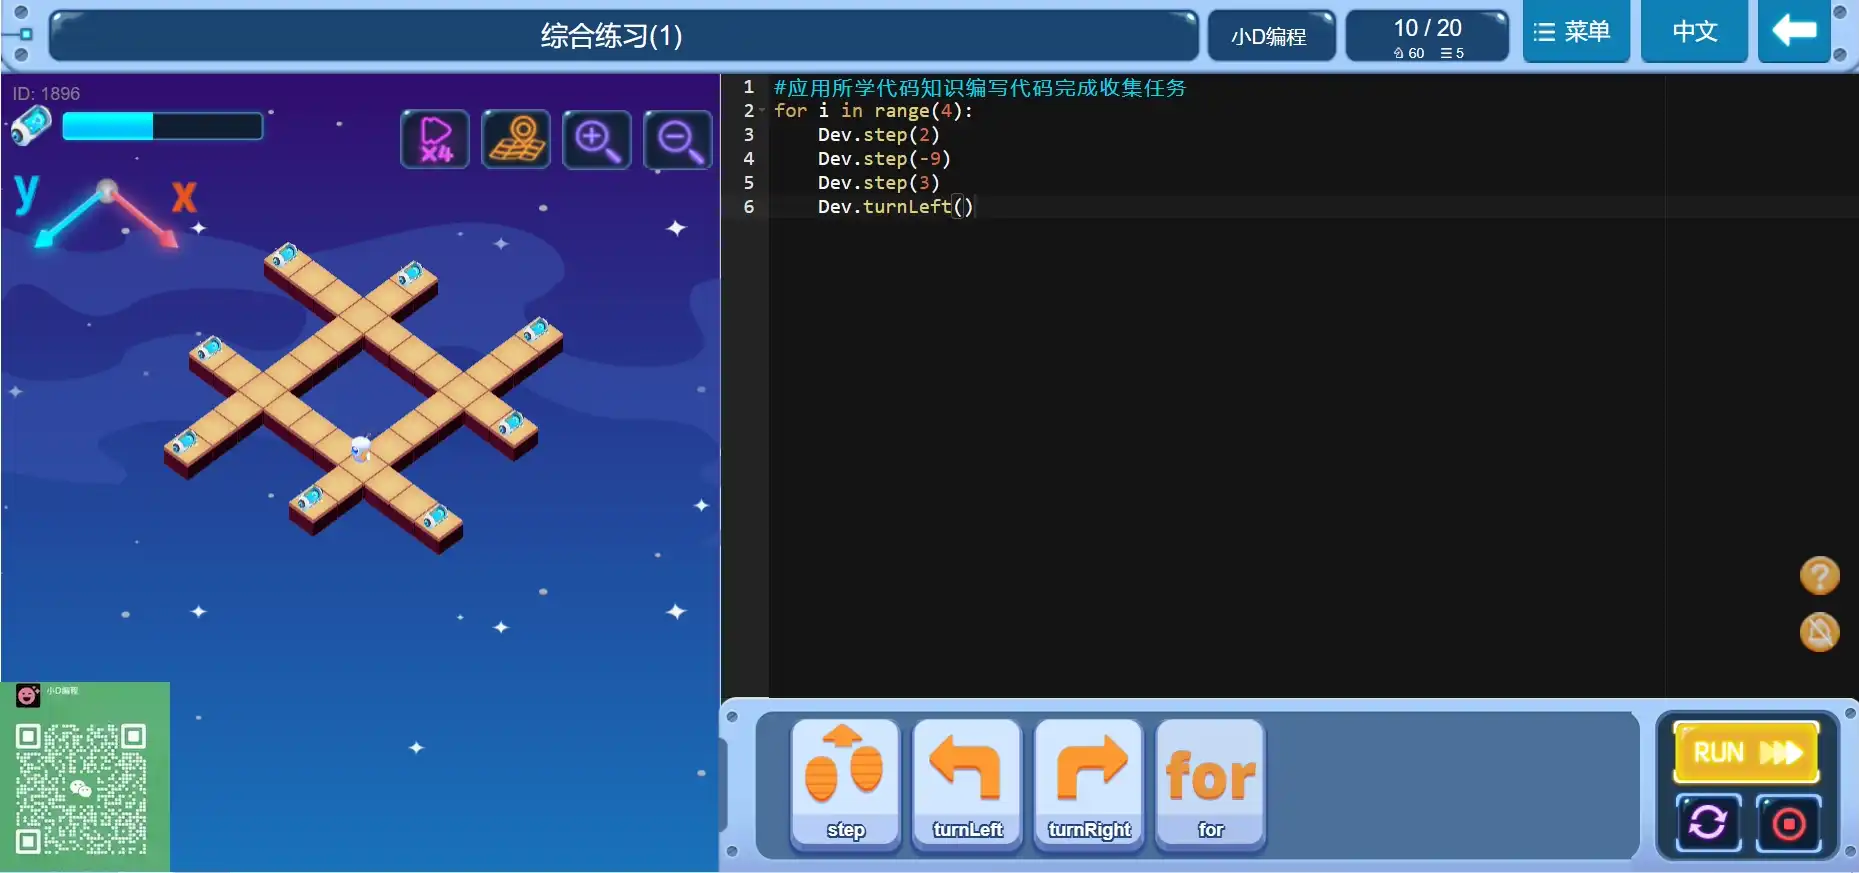Insert a for loop block
The height and width of the screenshot is (873, 1859).
(x=1210, y=783)
